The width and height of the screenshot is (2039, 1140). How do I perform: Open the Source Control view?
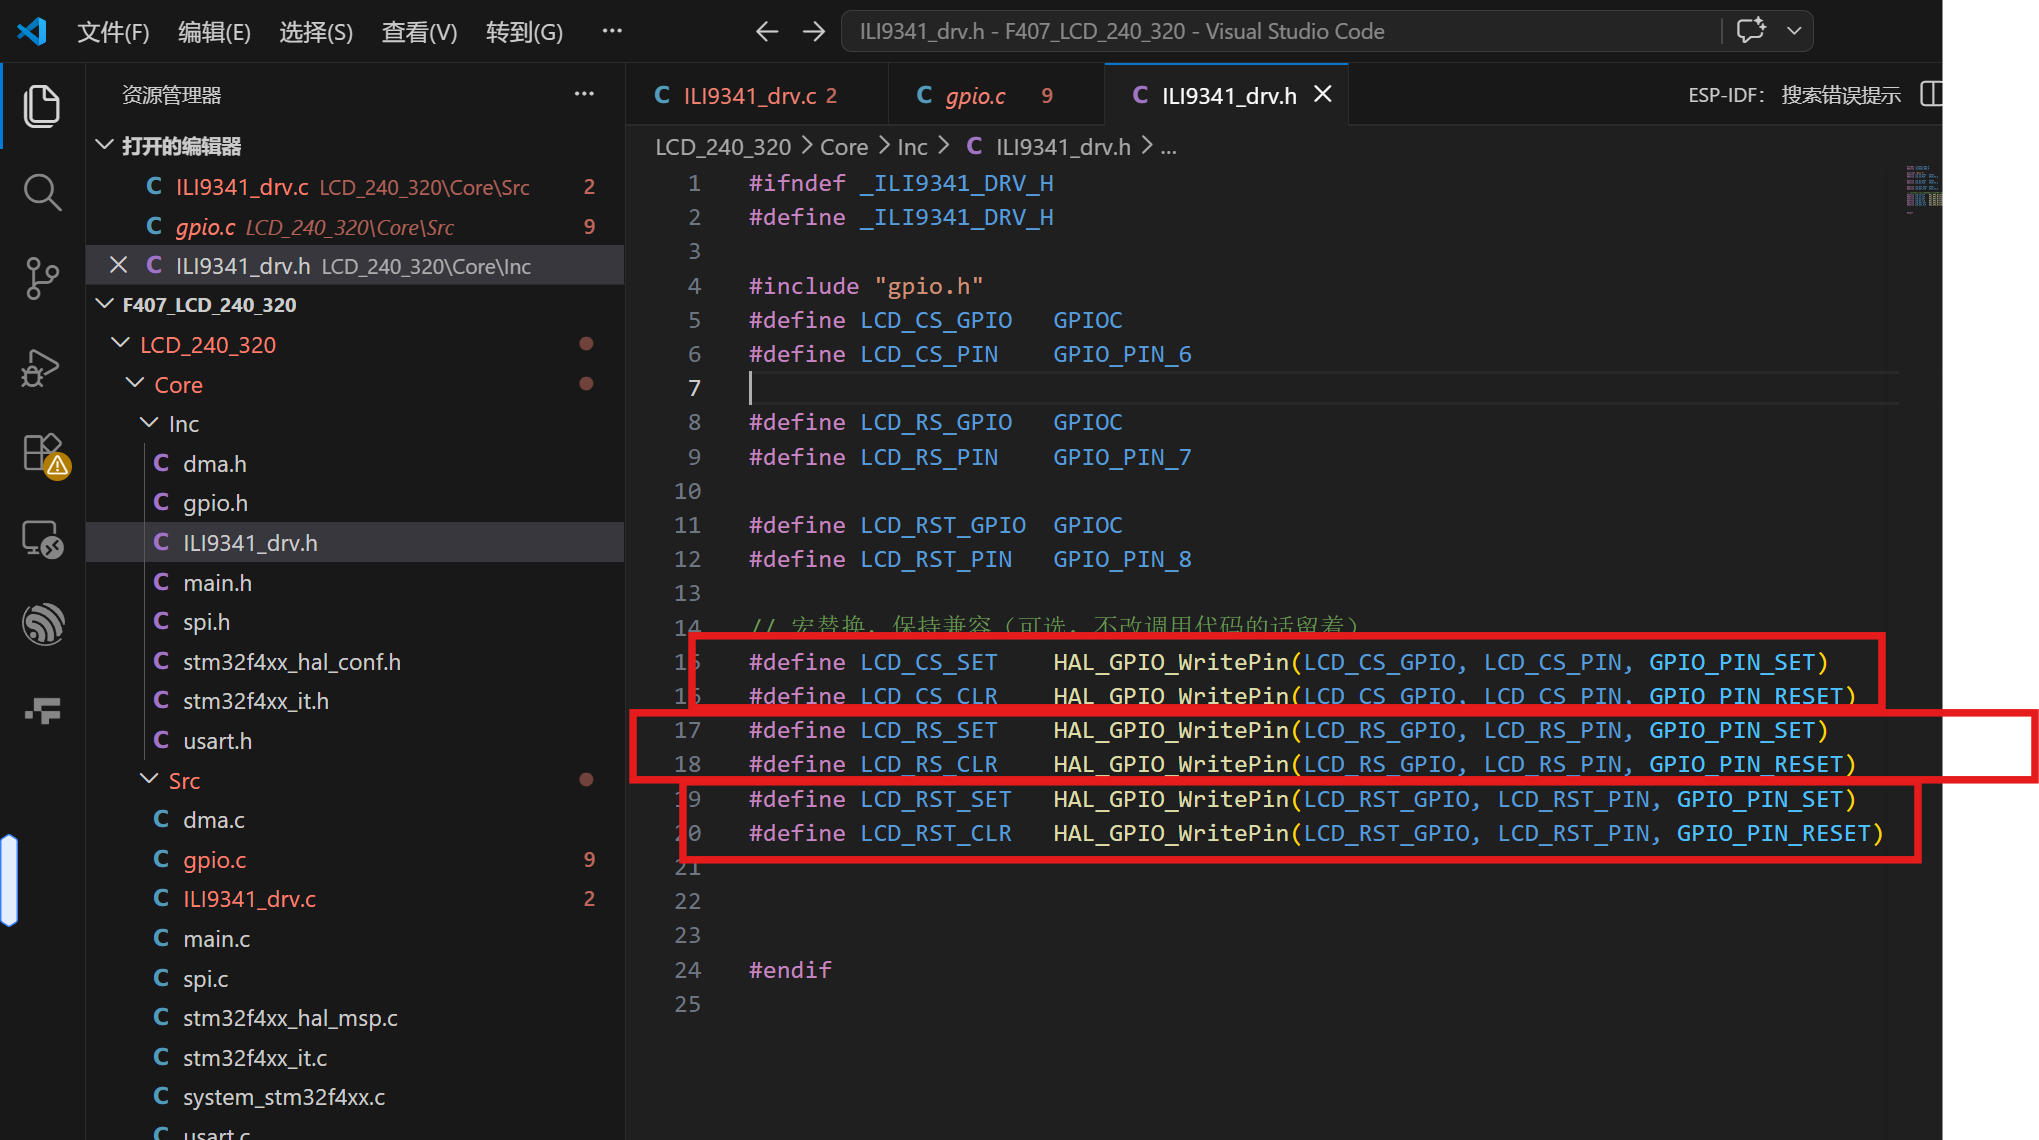pos(41,278)
